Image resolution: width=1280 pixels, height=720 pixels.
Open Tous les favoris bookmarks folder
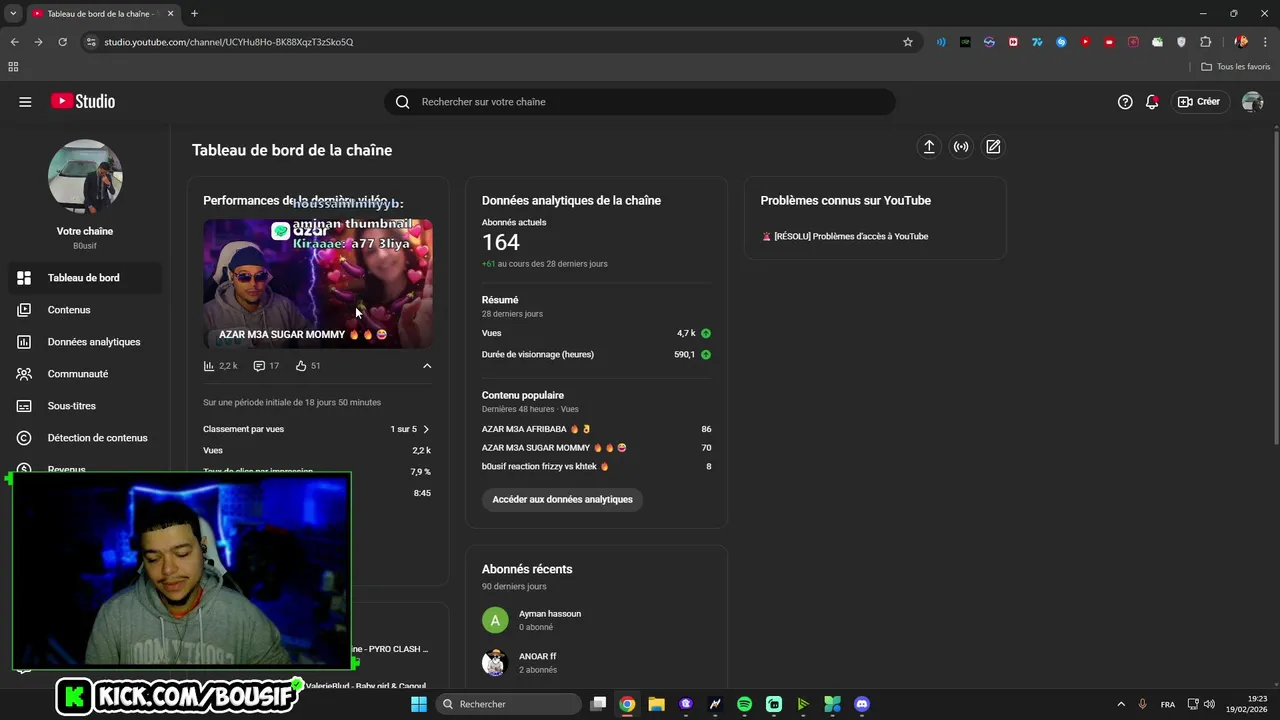[x=1236, y=67]
